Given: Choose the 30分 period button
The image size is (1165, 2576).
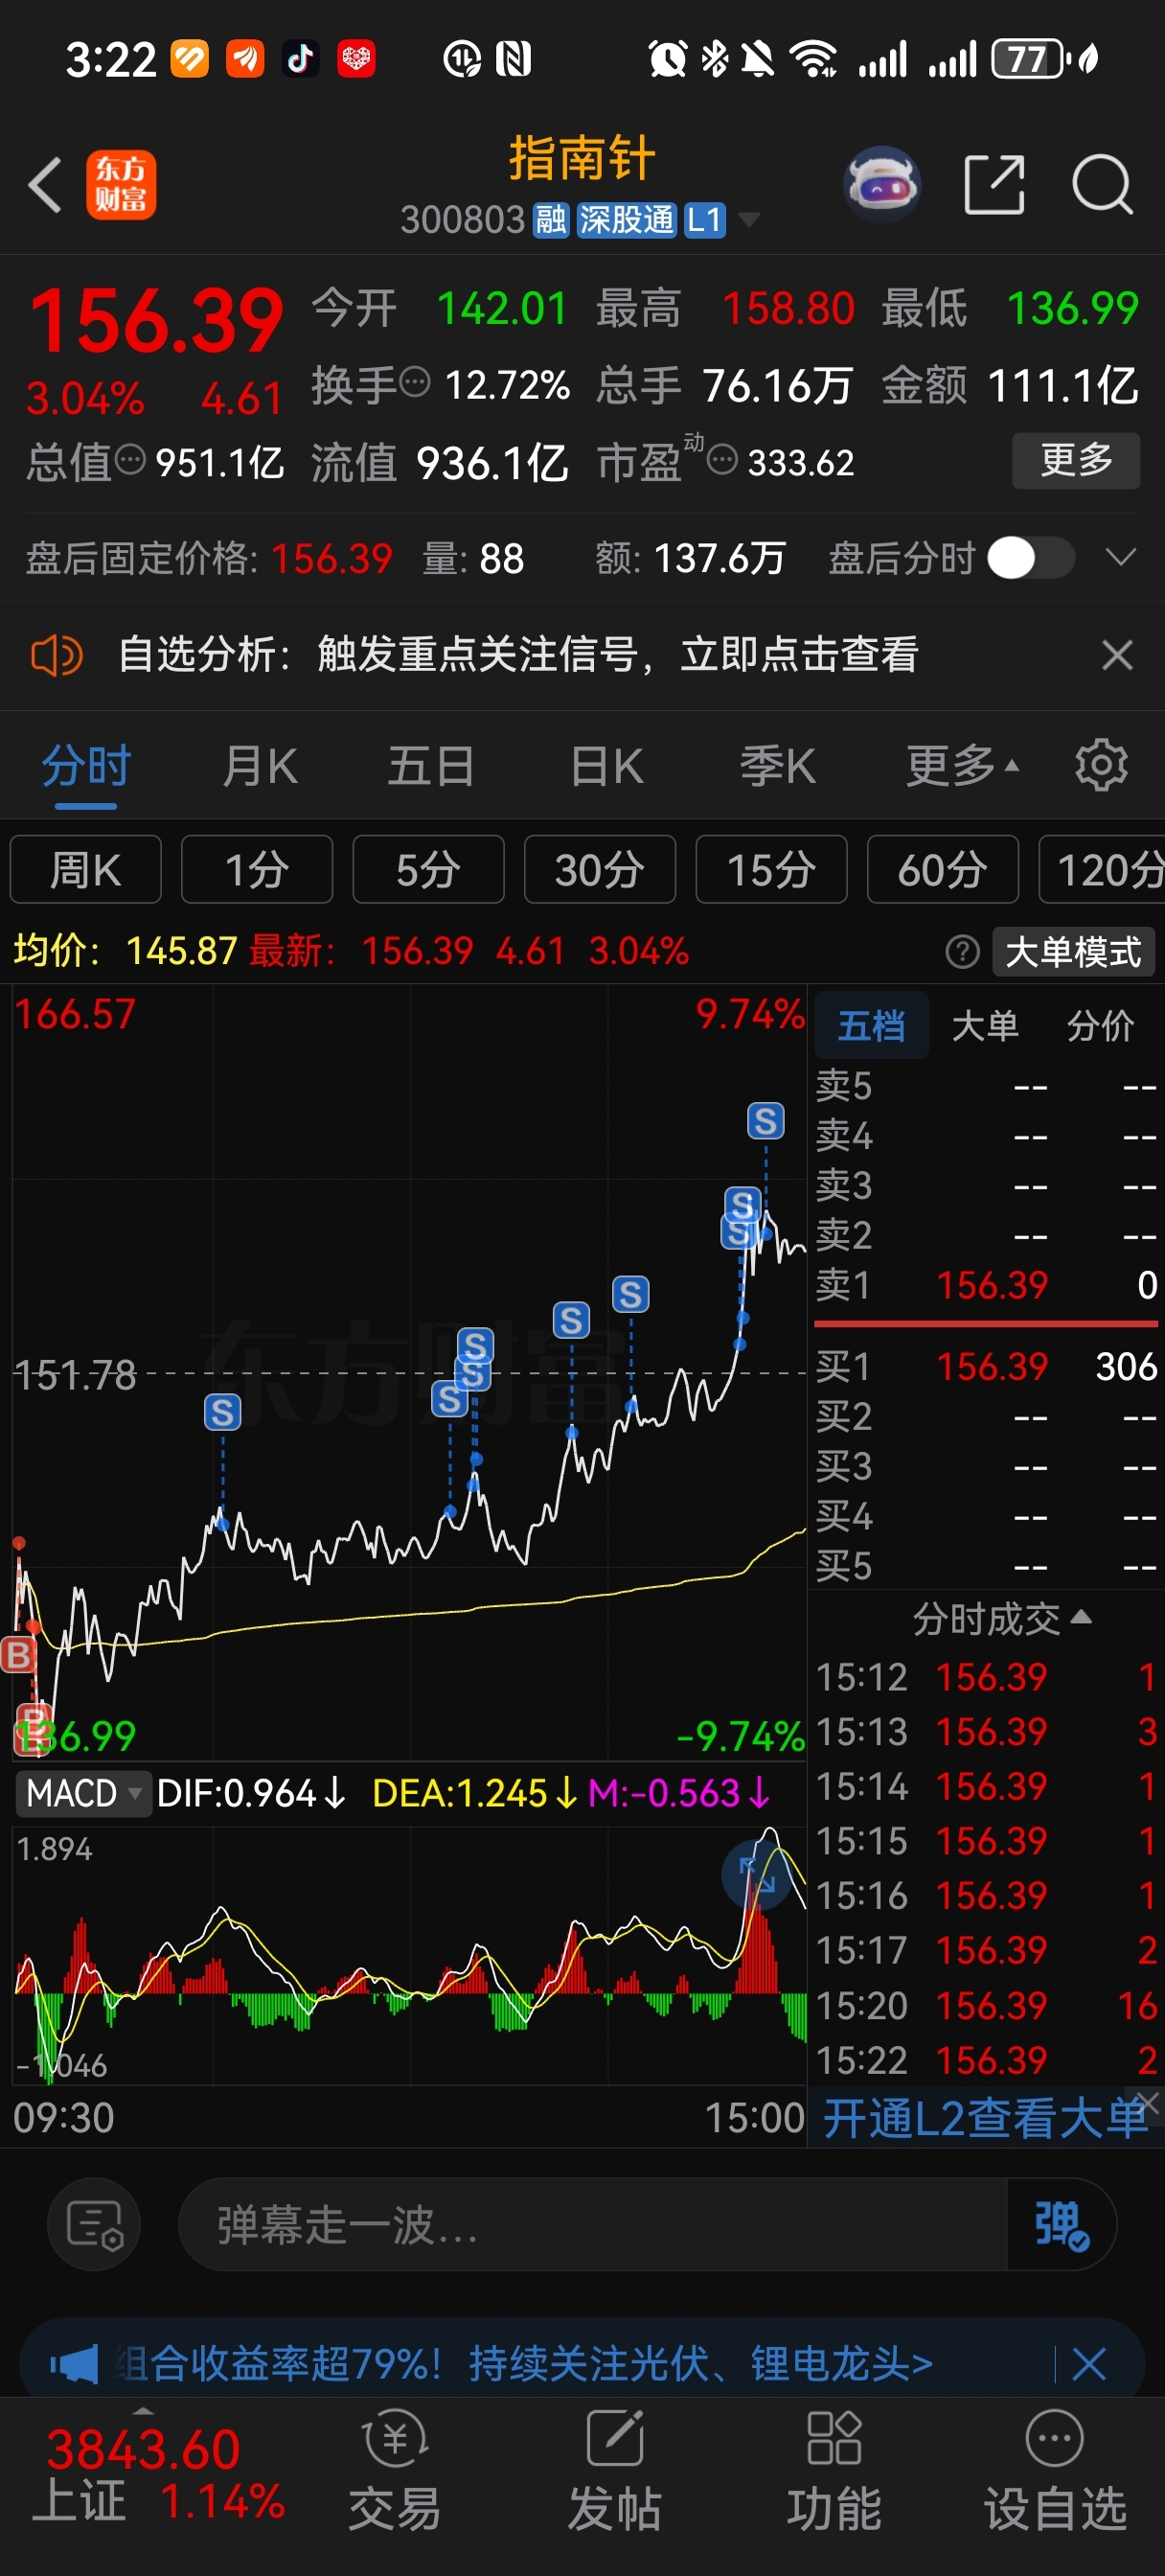Looking at the screenshot, I should (x=600, y=869).
